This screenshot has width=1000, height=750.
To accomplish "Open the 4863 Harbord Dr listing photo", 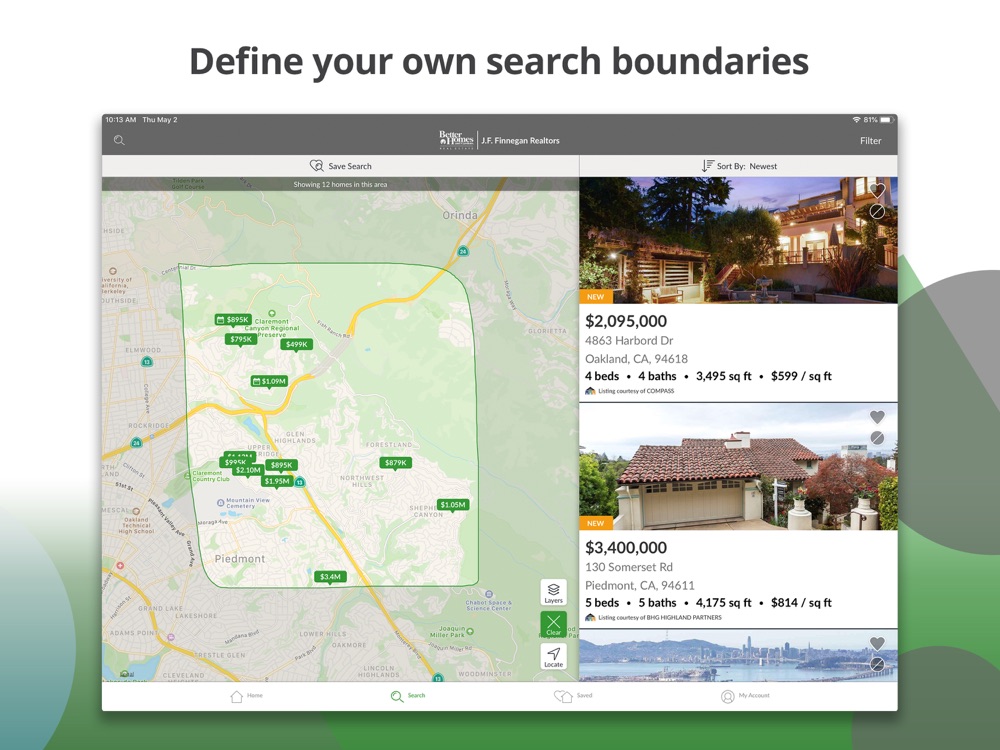I will coord(738,240).
